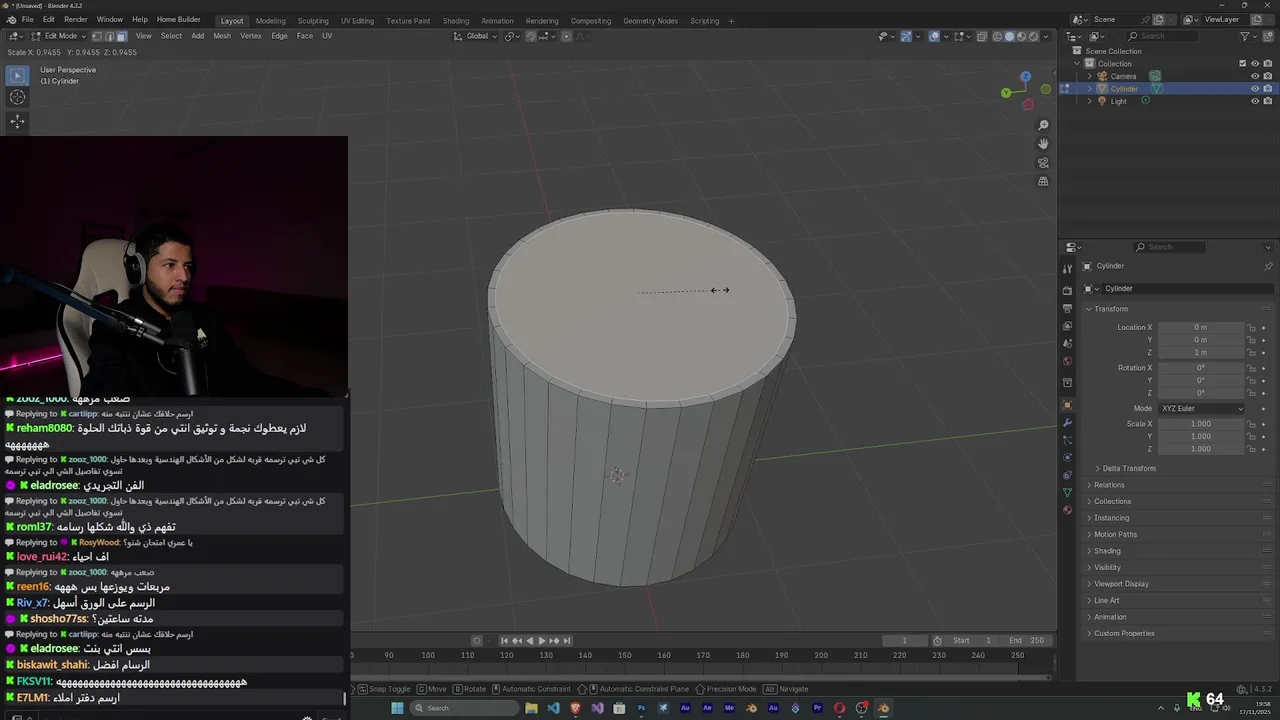Open the File menu
The height and width of the screenshot is (720, 1280).
(27, 20)
